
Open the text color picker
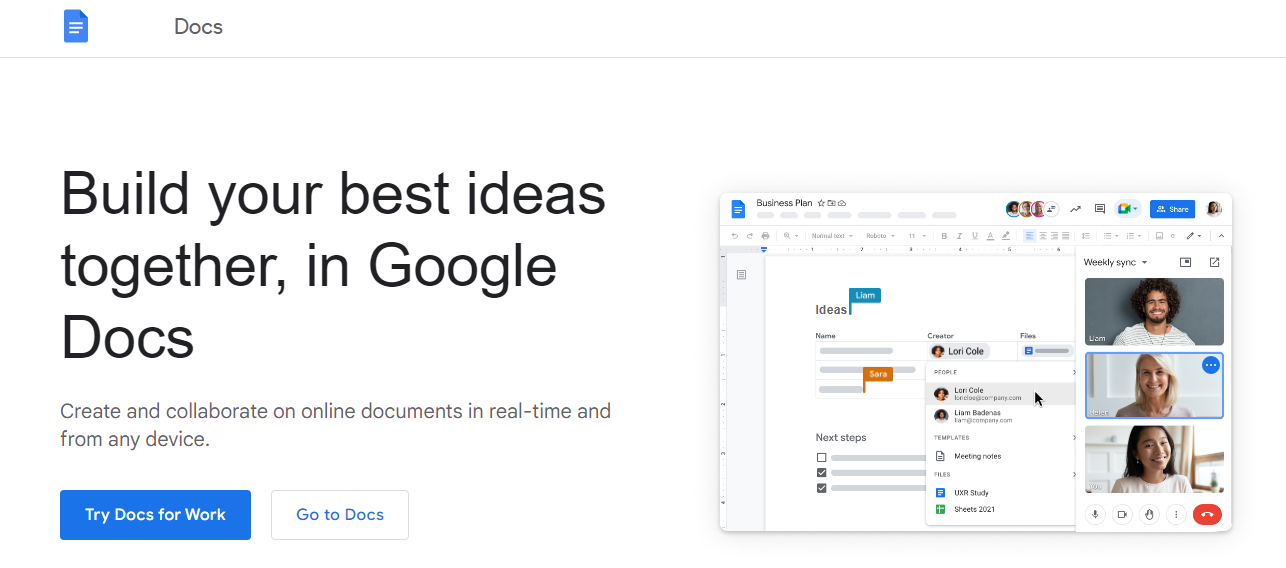coord(990,236)
